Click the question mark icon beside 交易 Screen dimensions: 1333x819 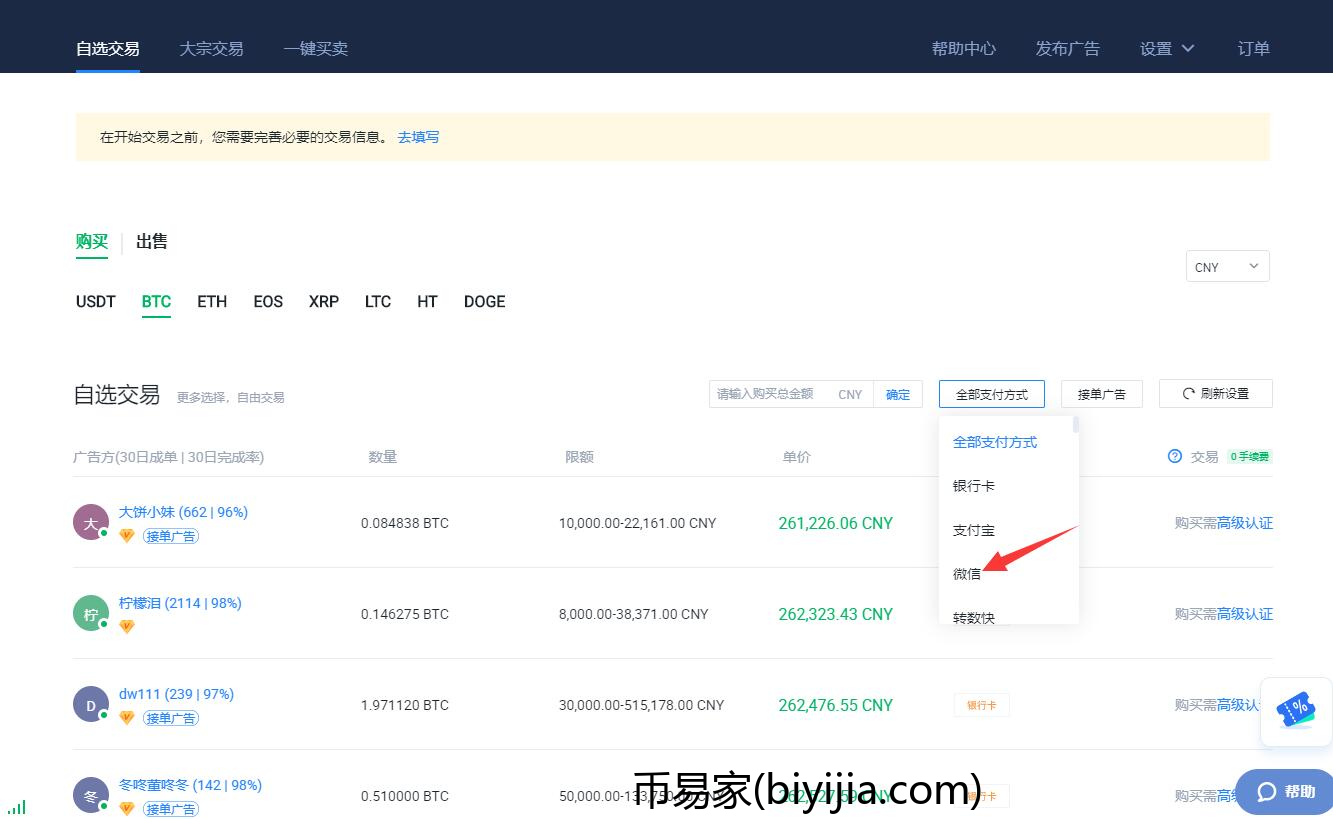tap(1175, 456)
